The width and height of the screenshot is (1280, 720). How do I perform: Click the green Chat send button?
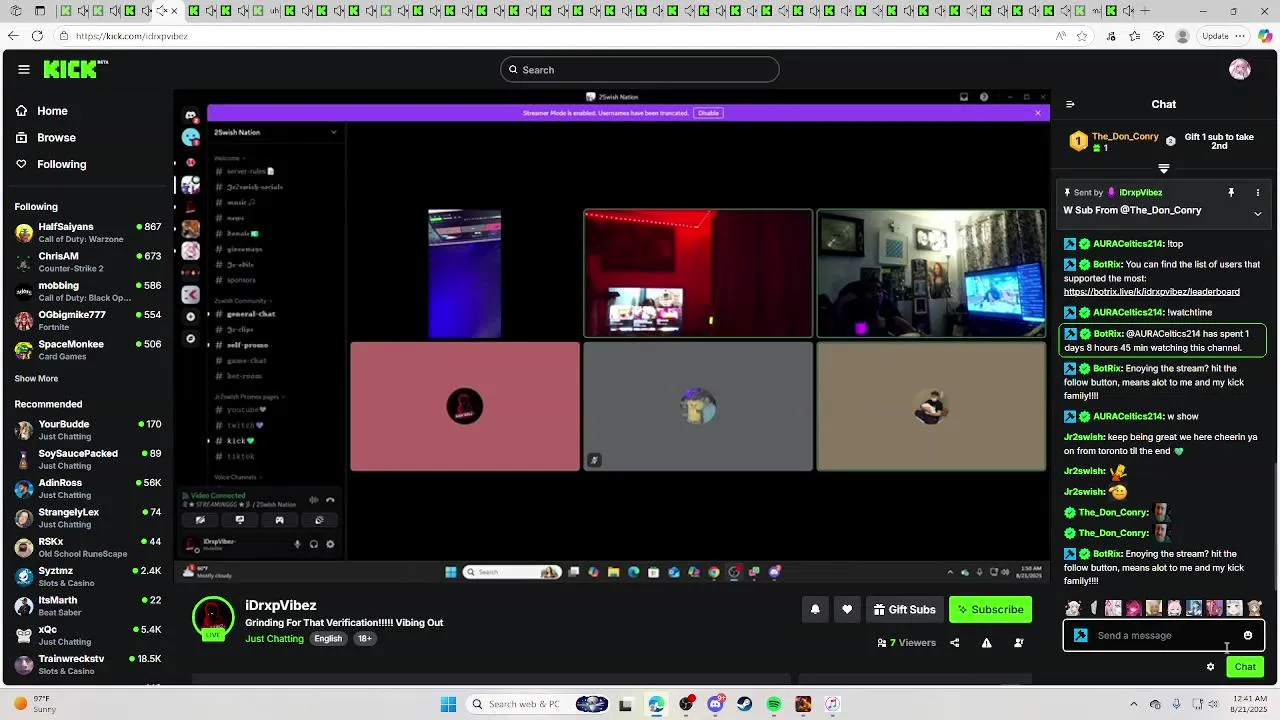(1245, 667)
